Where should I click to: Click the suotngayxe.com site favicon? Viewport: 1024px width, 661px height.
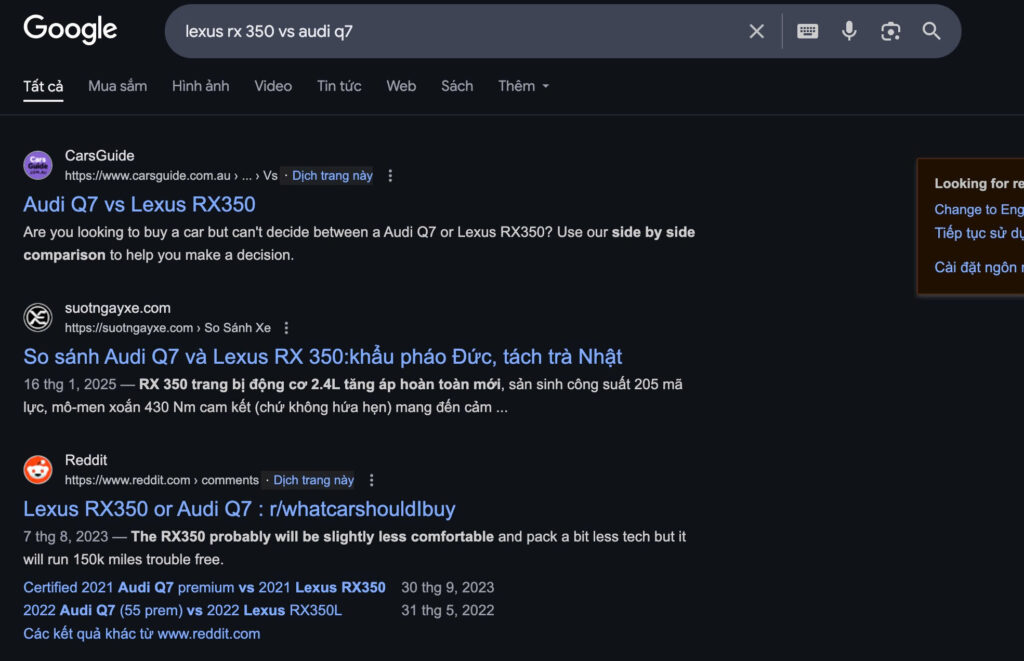(38, 317)
